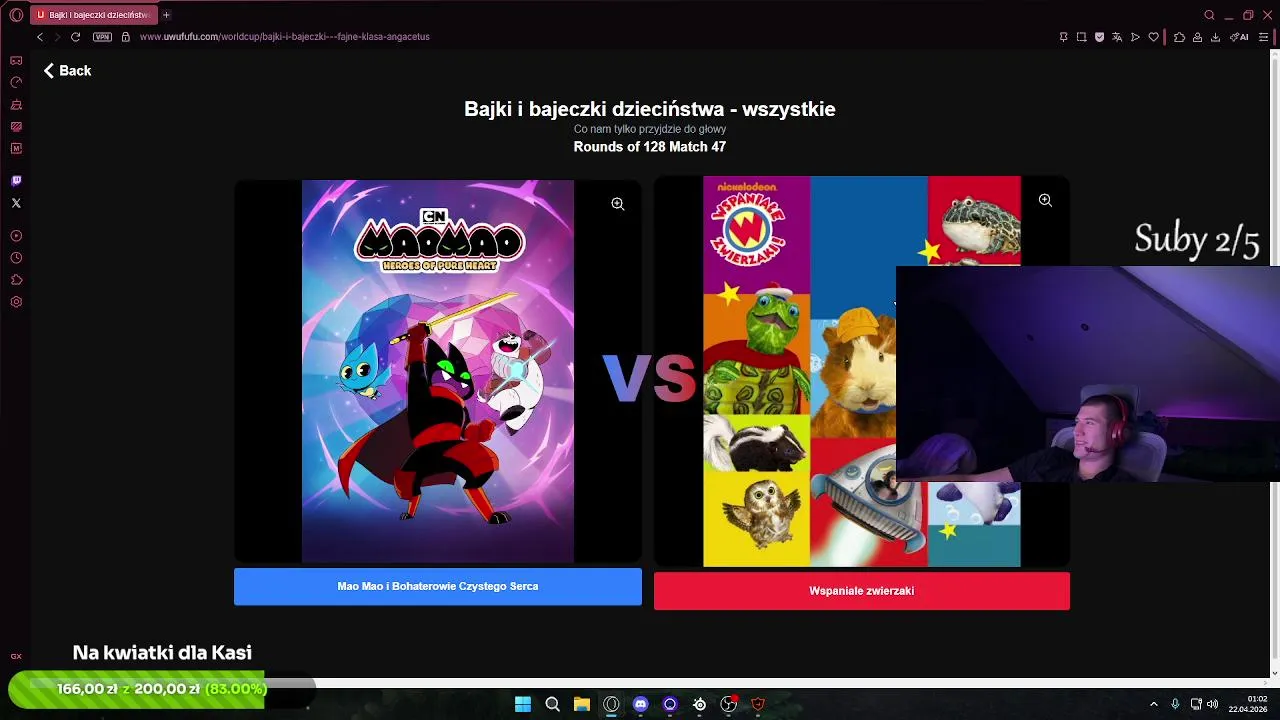Take a snapshot with toolbar icon
The width and height of the screenshot is (1280, 720).
[x=1081, y=37]
